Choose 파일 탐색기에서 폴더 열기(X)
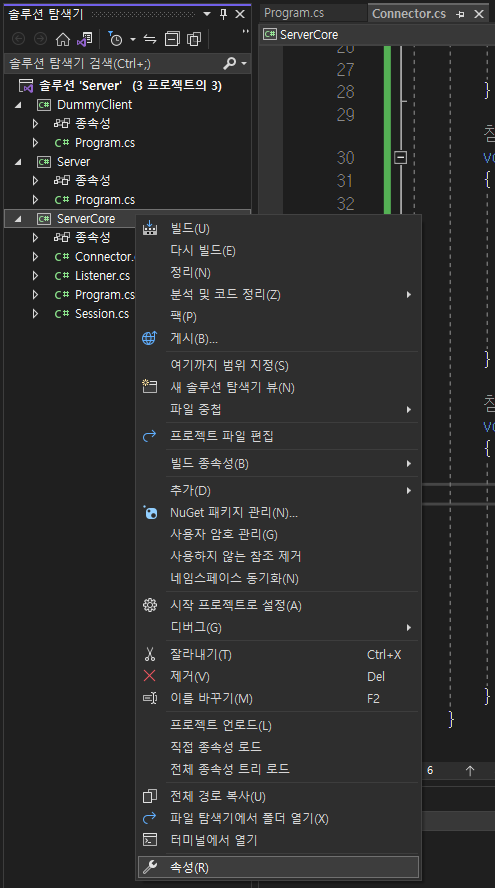 click(278, 819)
